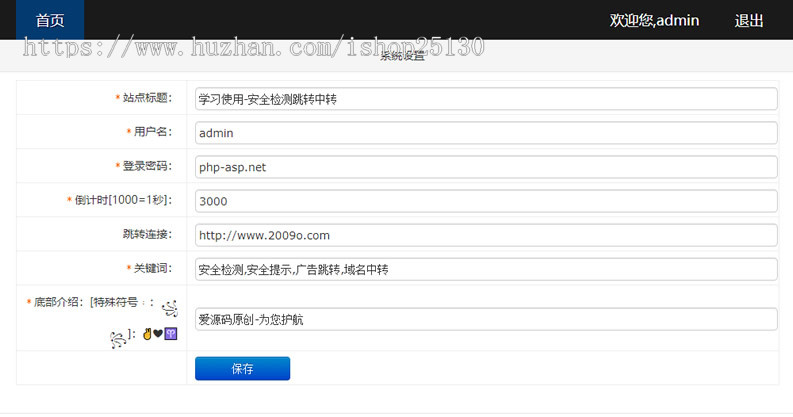Click the 倒计时[1000=1秒] label
793x417 pixels.
coord(123,200)
